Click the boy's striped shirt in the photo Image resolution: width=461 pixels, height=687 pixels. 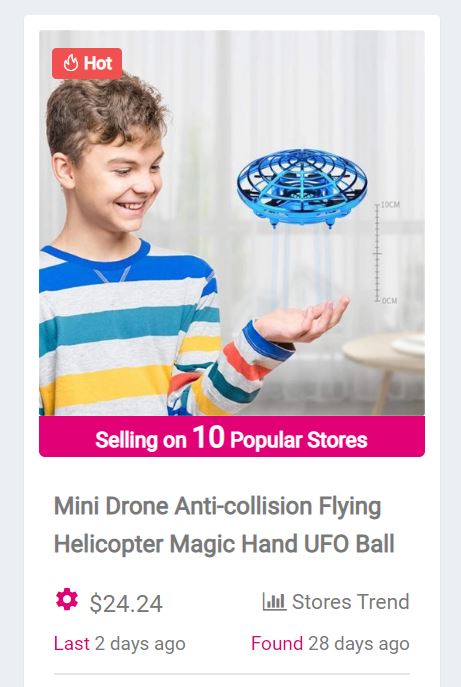(131, 333)
